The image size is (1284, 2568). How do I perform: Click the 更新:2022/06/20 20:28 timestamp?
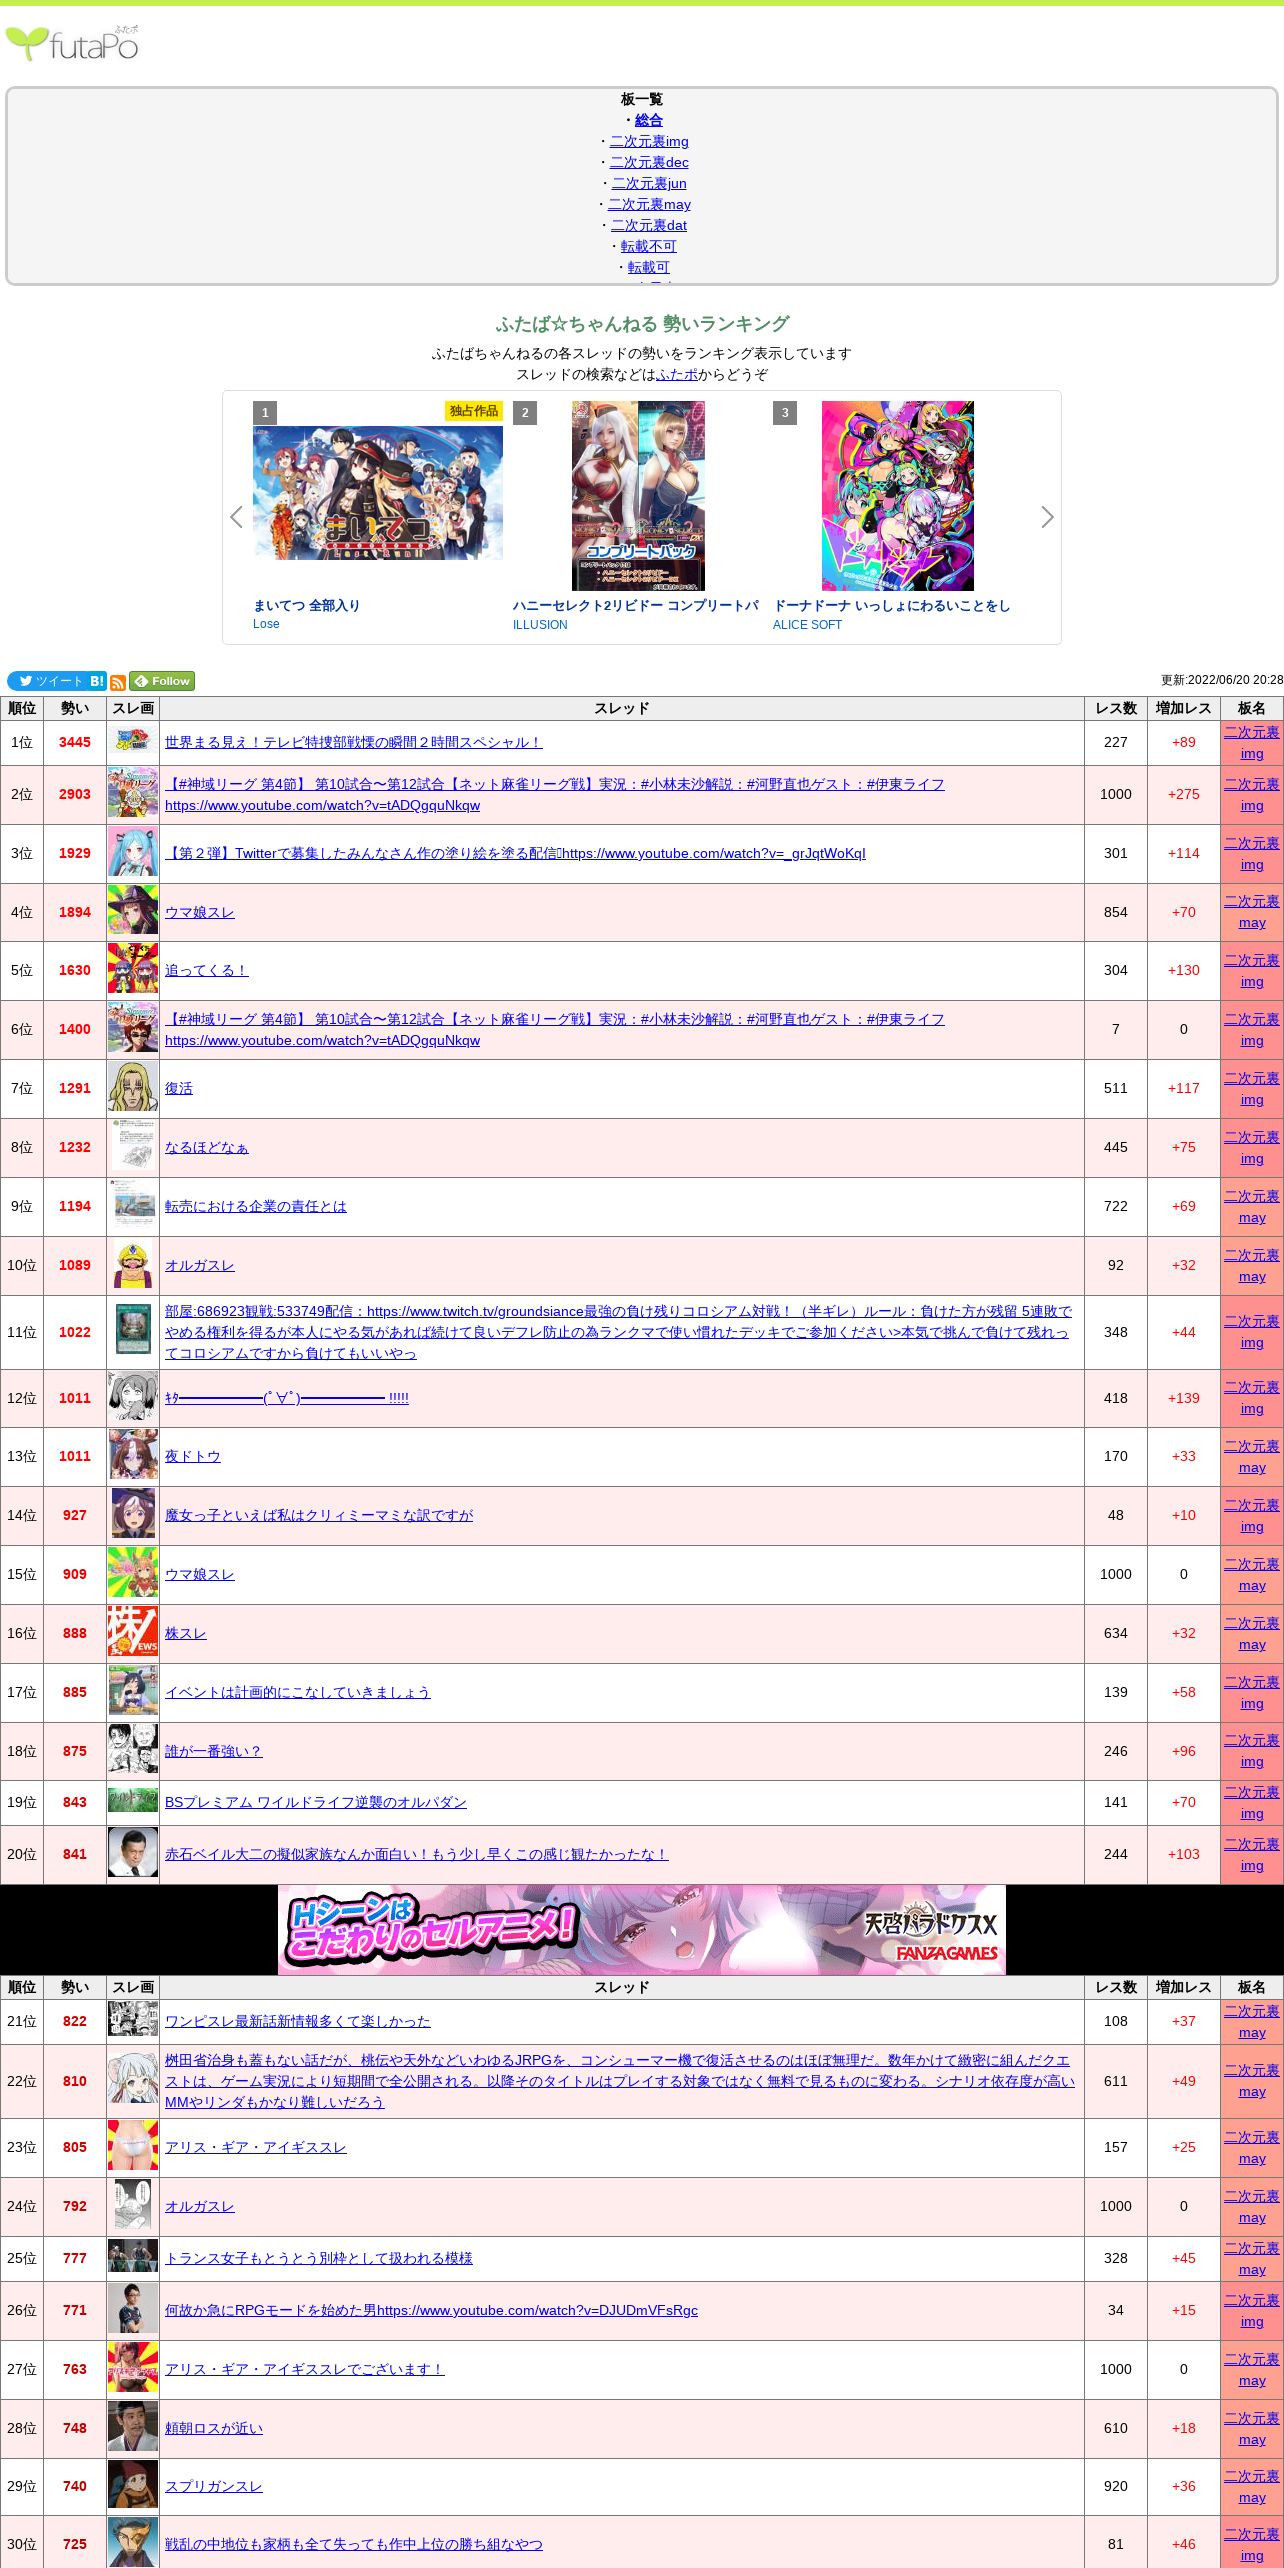click(x=1221, y=680)
